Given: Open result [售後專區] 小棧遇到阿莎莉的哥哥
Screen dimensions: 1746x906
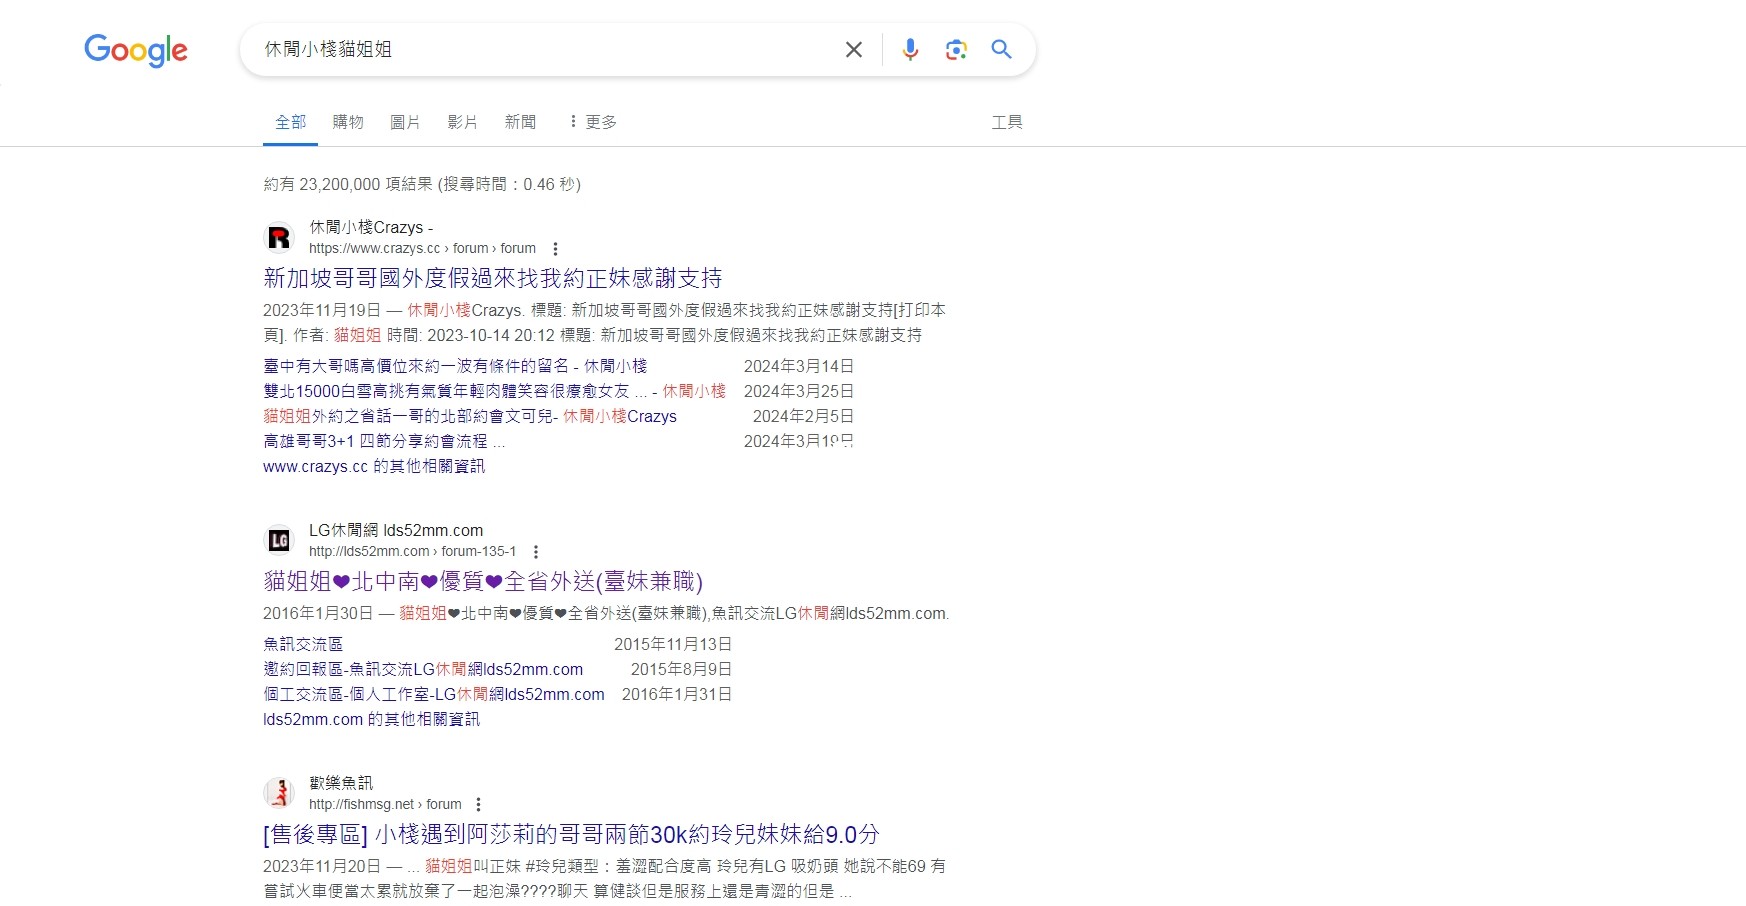Looking at the screenshot, I should point(571,834).
